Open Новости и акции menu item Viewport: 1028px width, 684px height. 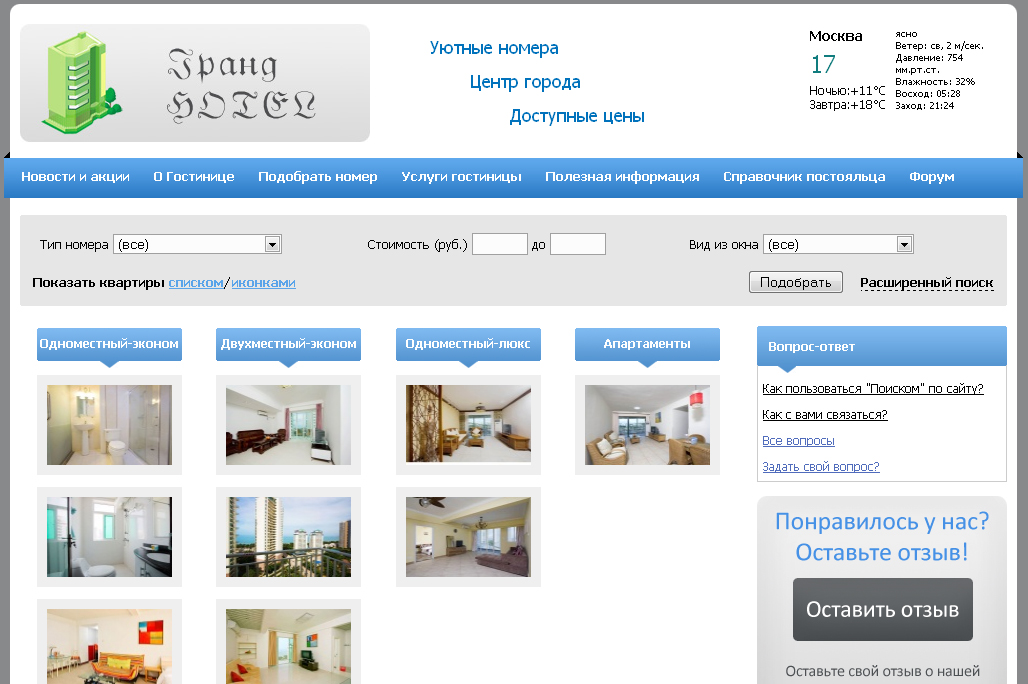[x=75, y=177]
